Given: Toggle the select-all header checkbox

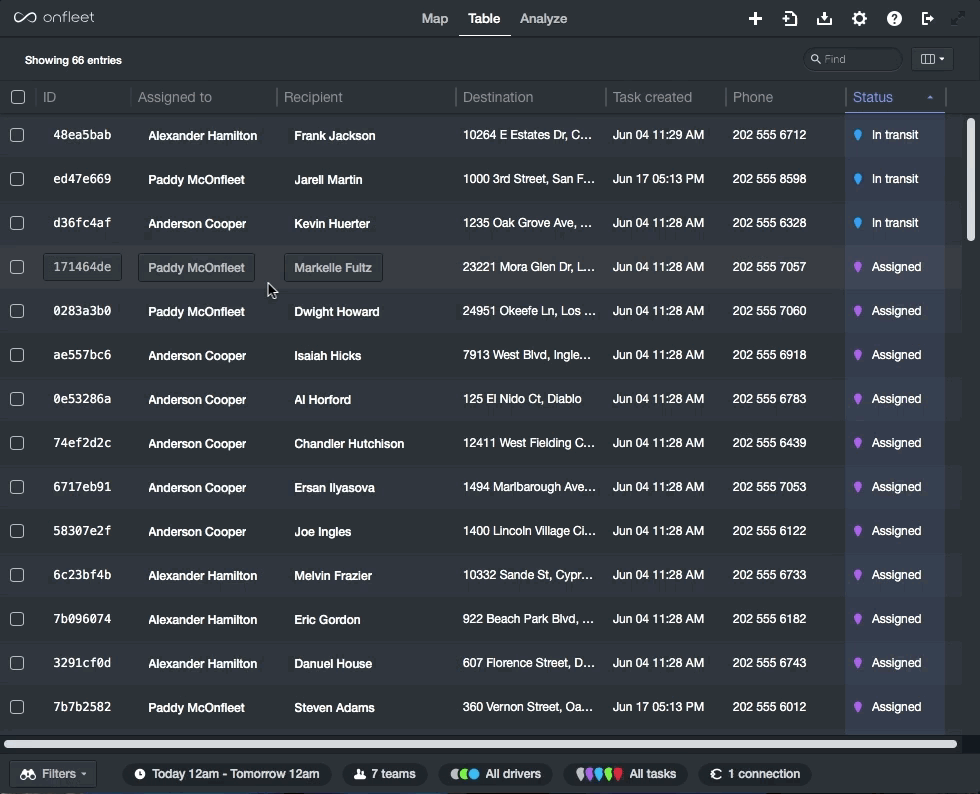Looking at the screenshot, I should [x=18, y=97].
